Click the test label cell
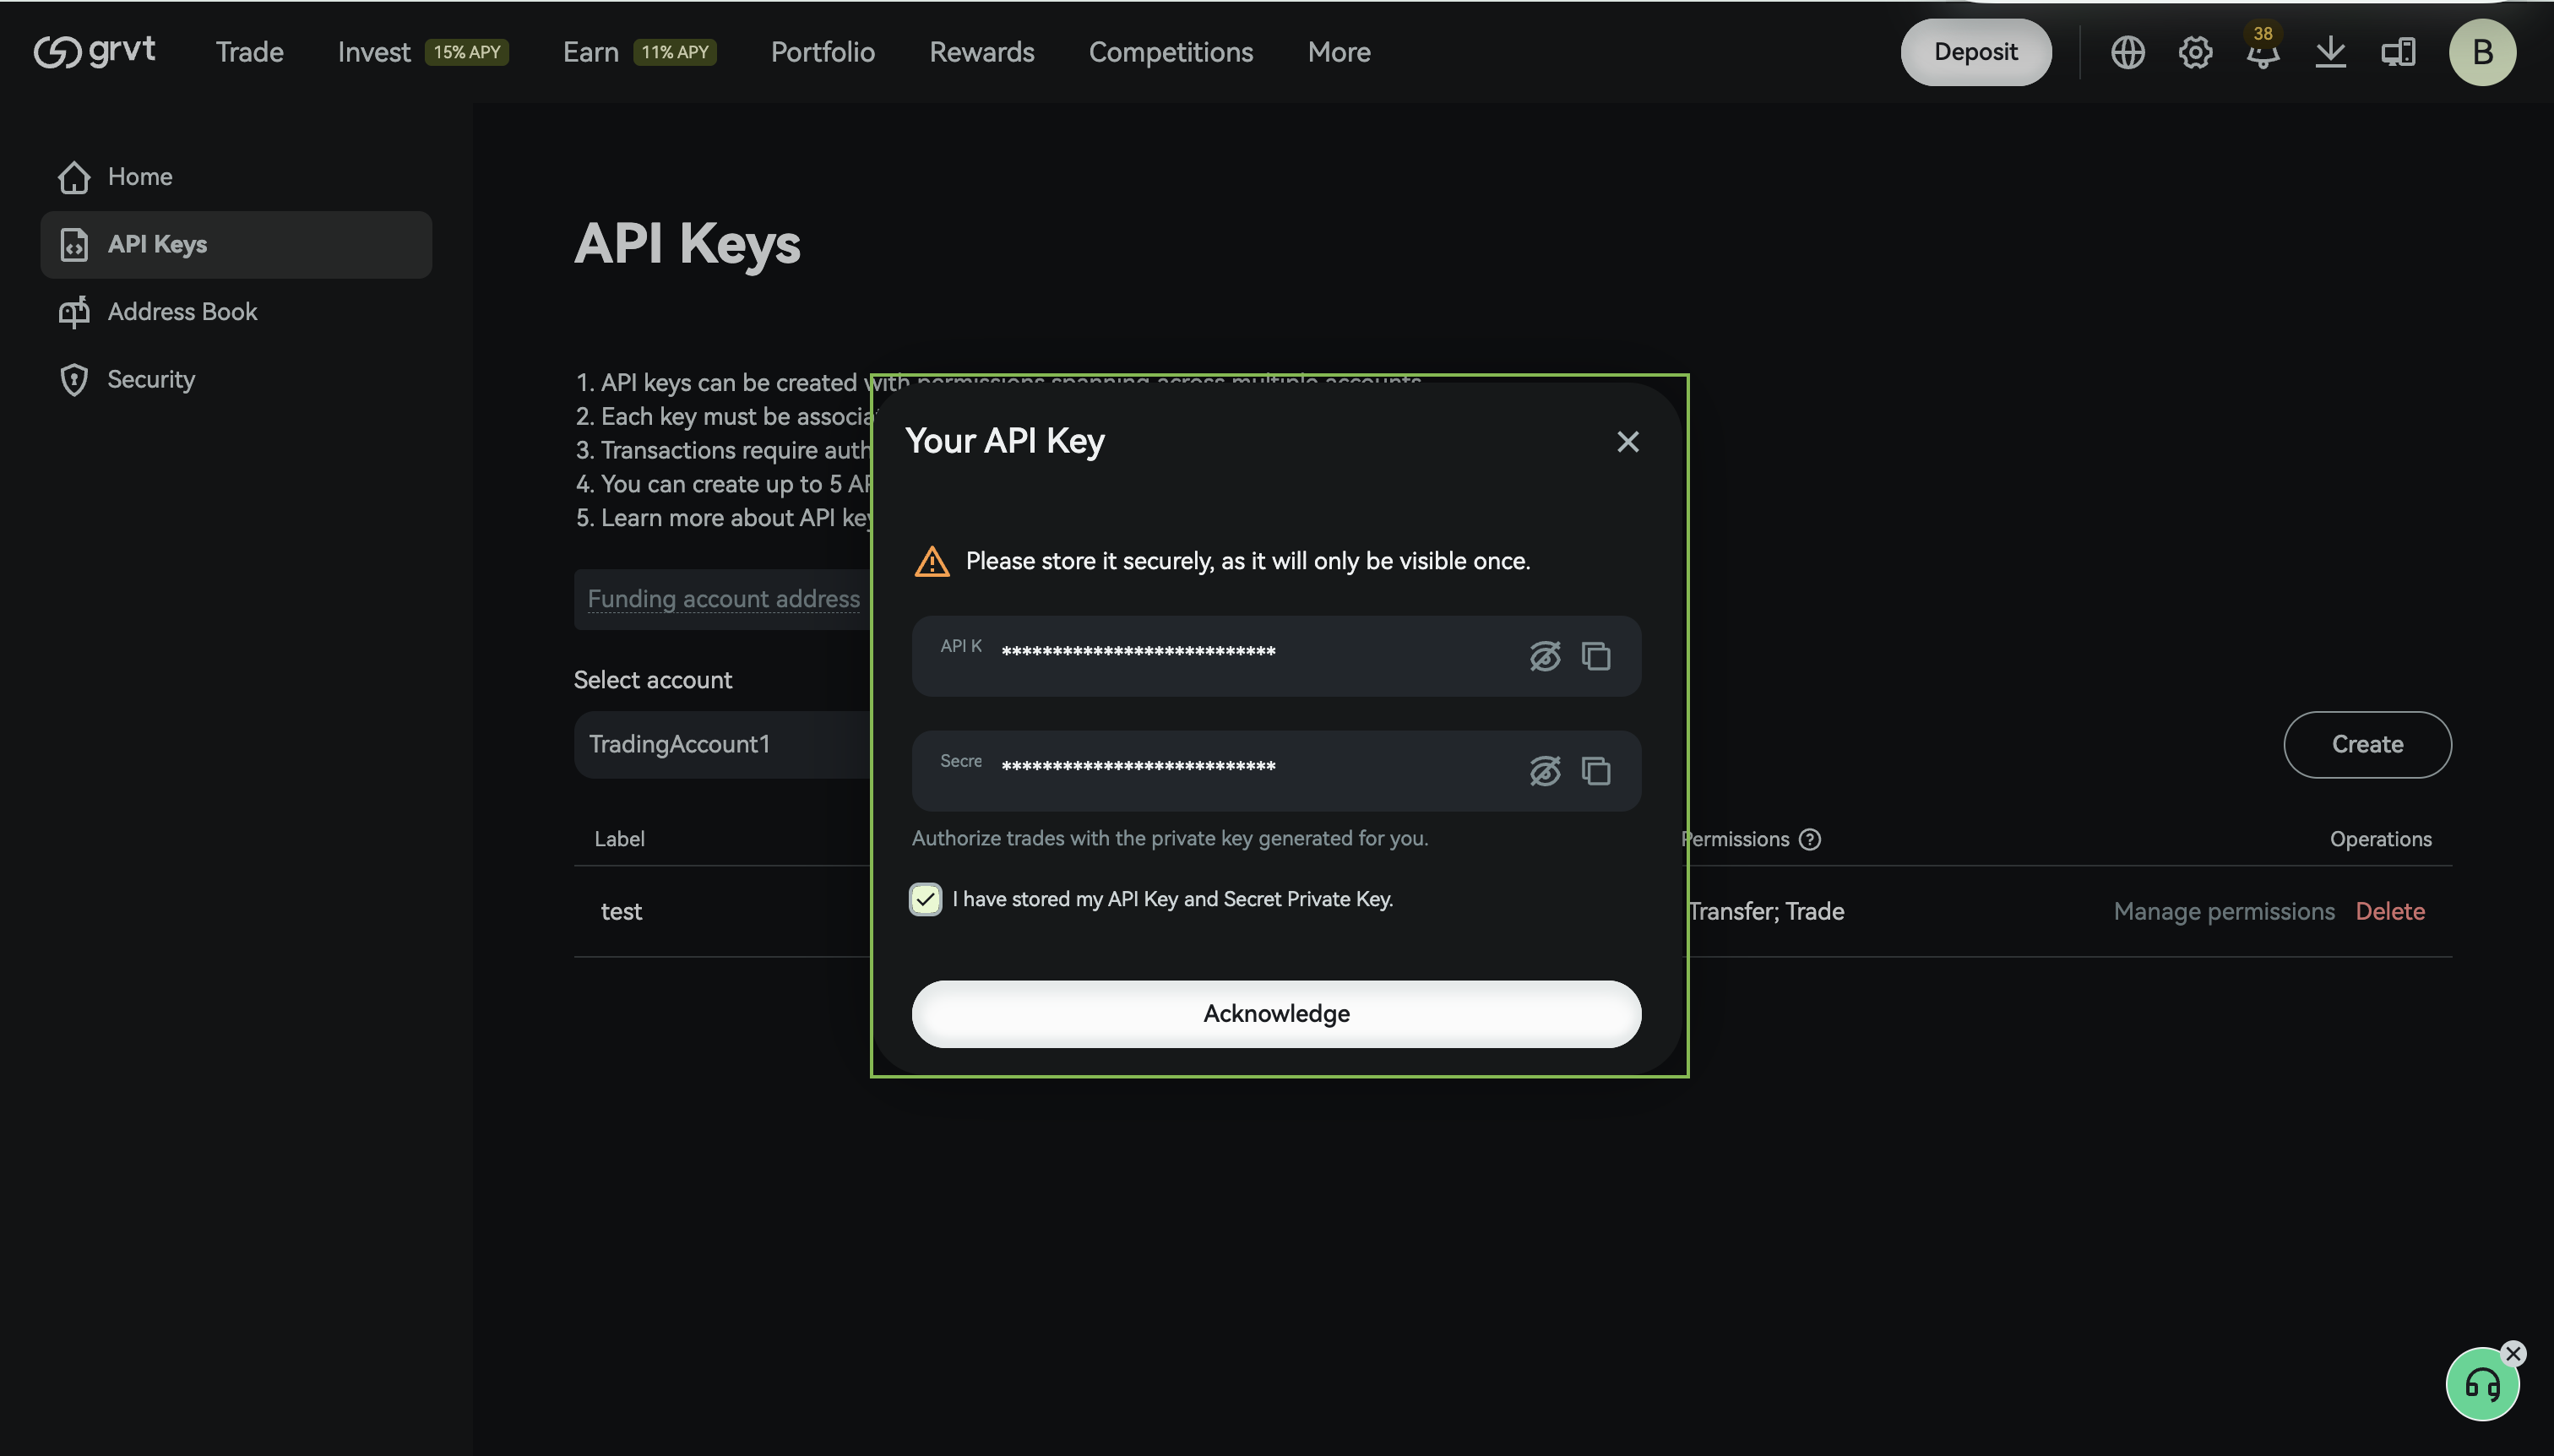The width and height of the screenshot is (2554, 1456). point(621,912)
